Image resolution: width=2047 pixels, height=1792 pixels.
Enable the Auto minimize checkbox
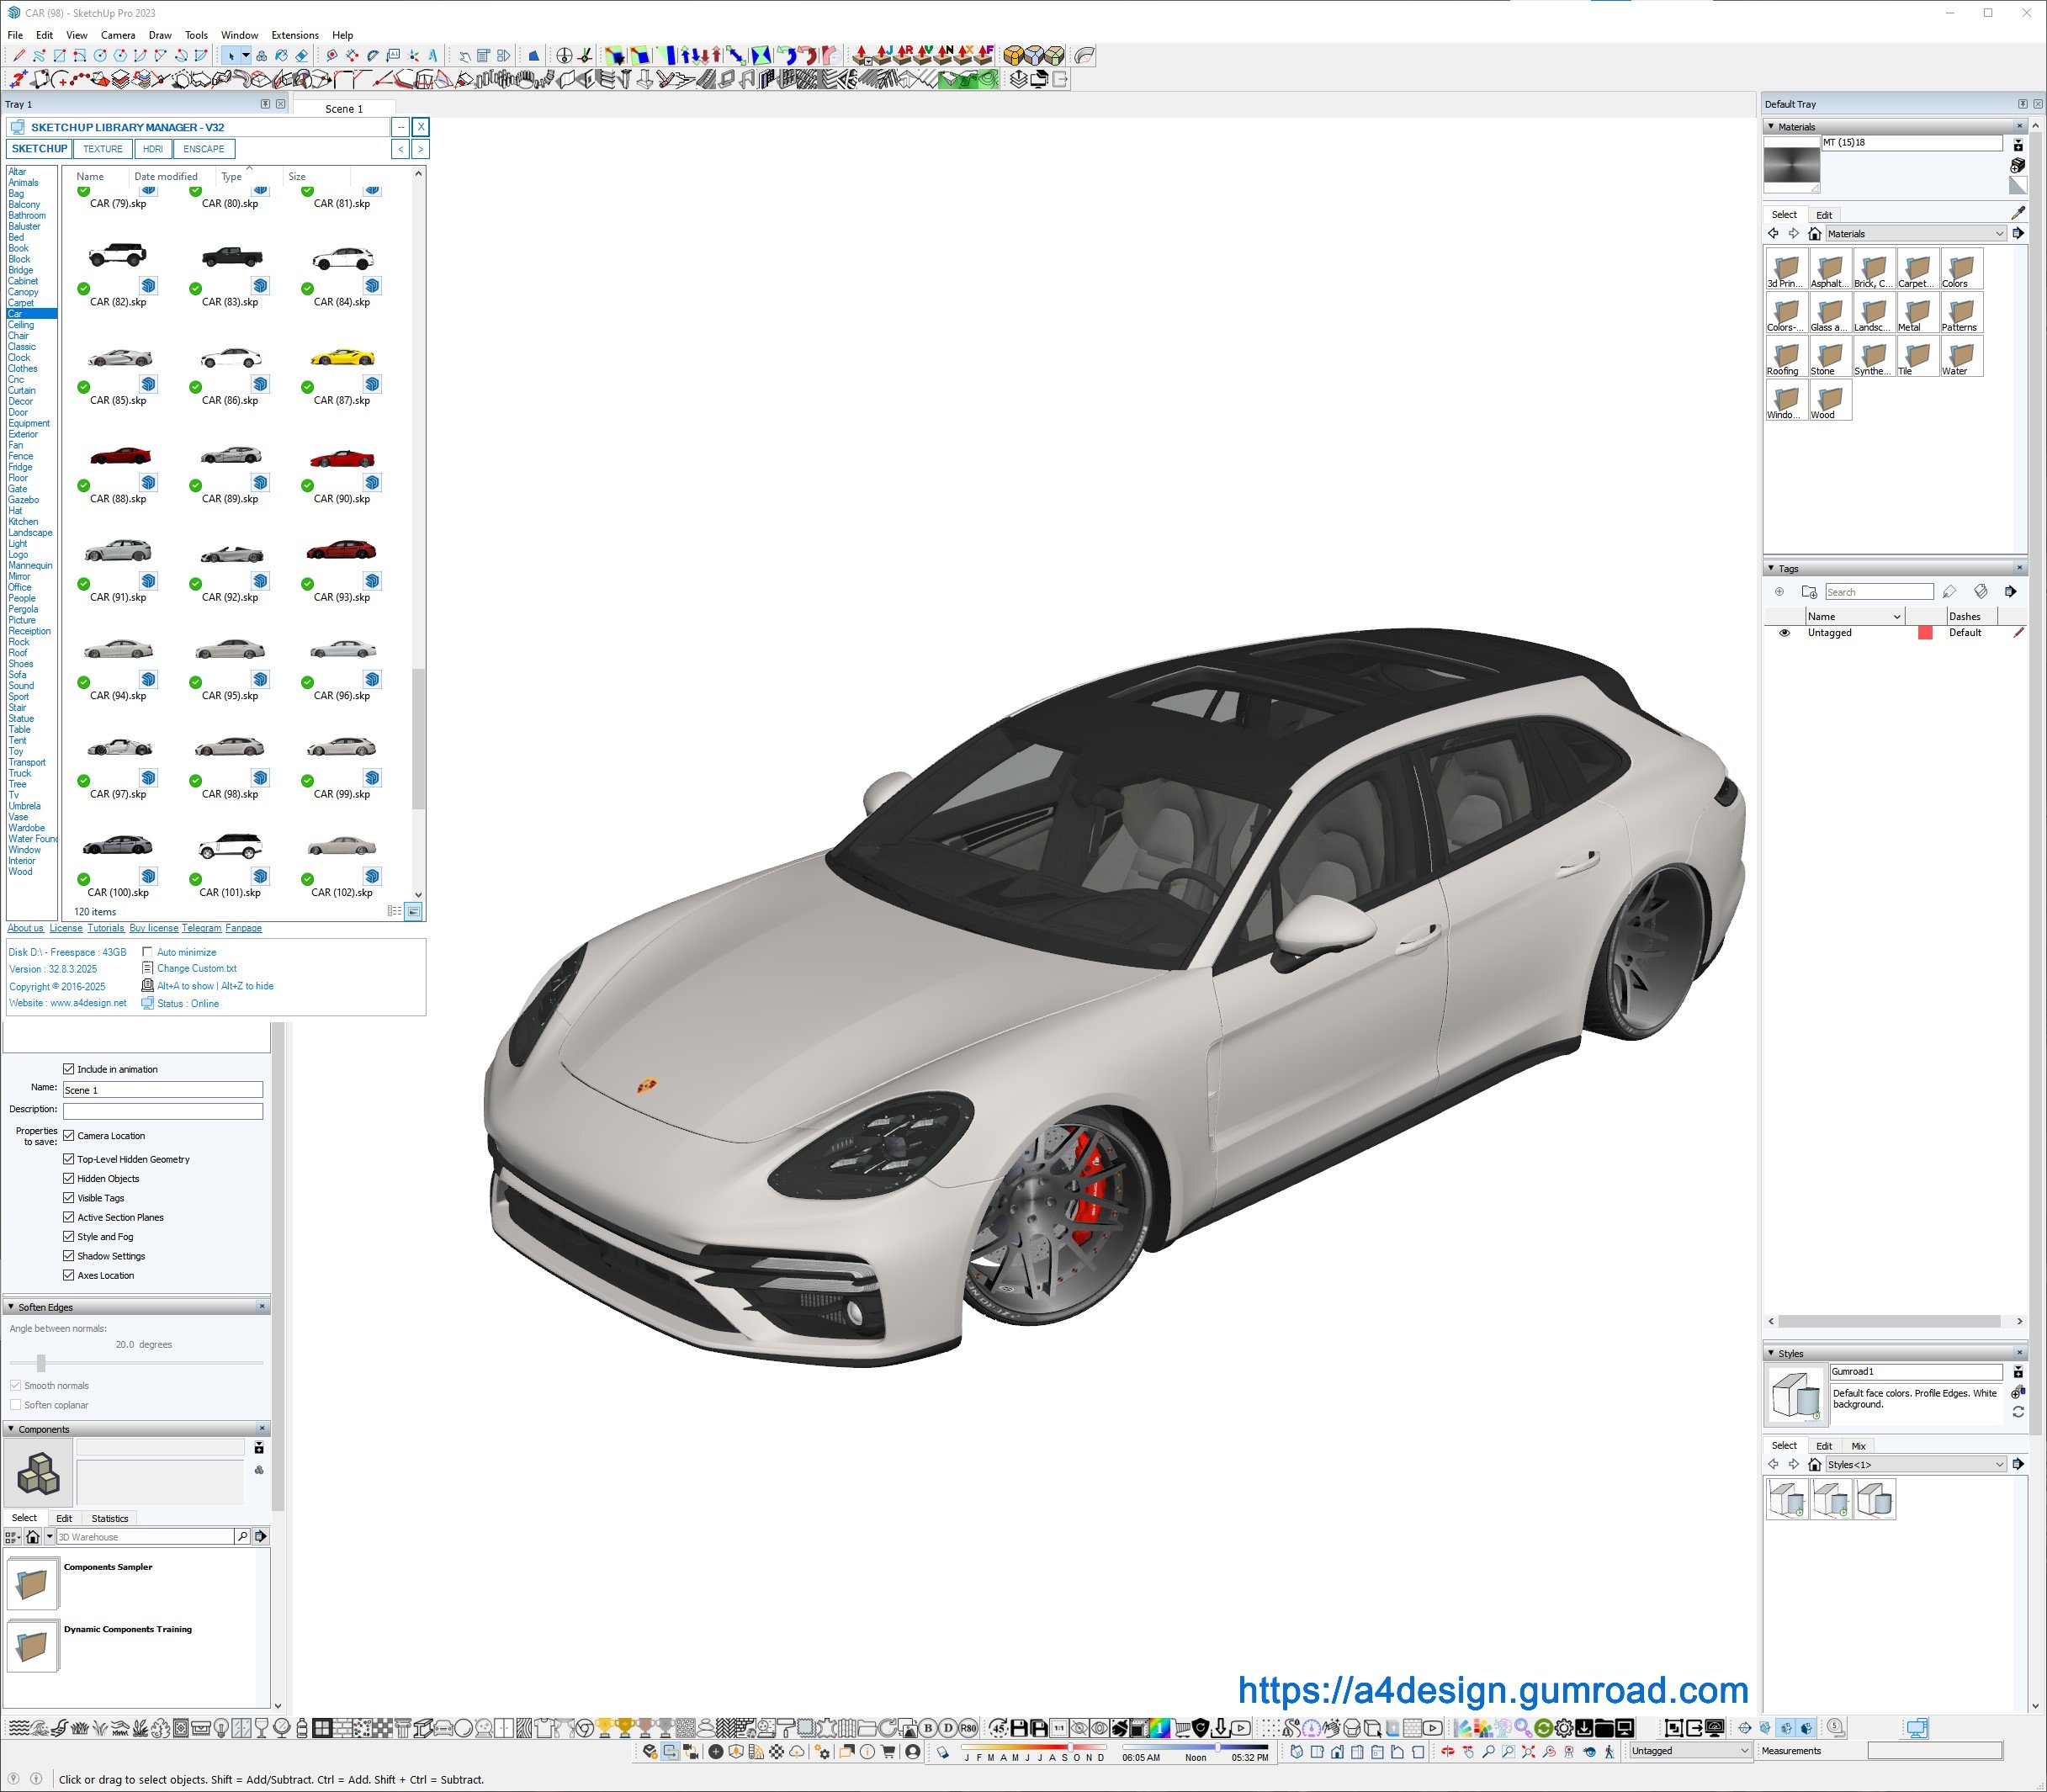(x=148, y=952)
